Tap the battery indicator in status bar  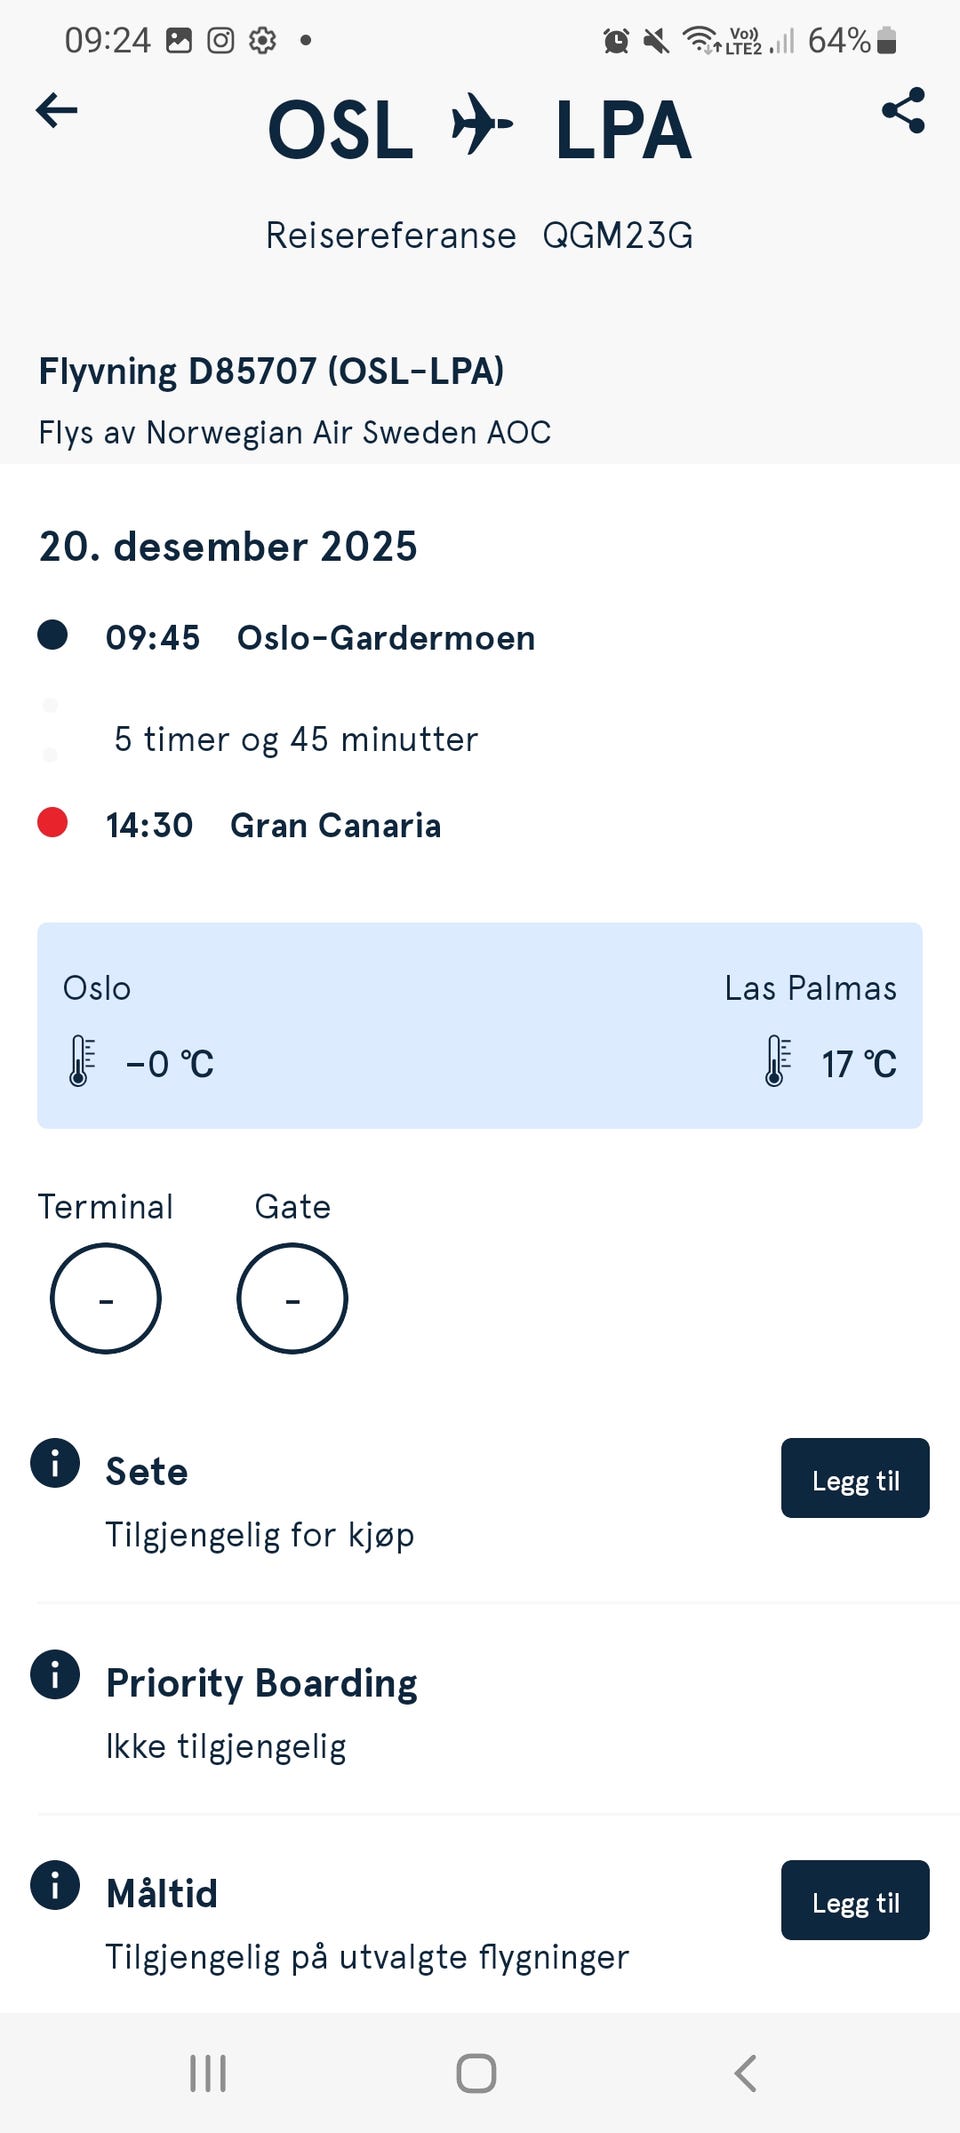click(x=886, y=40)
